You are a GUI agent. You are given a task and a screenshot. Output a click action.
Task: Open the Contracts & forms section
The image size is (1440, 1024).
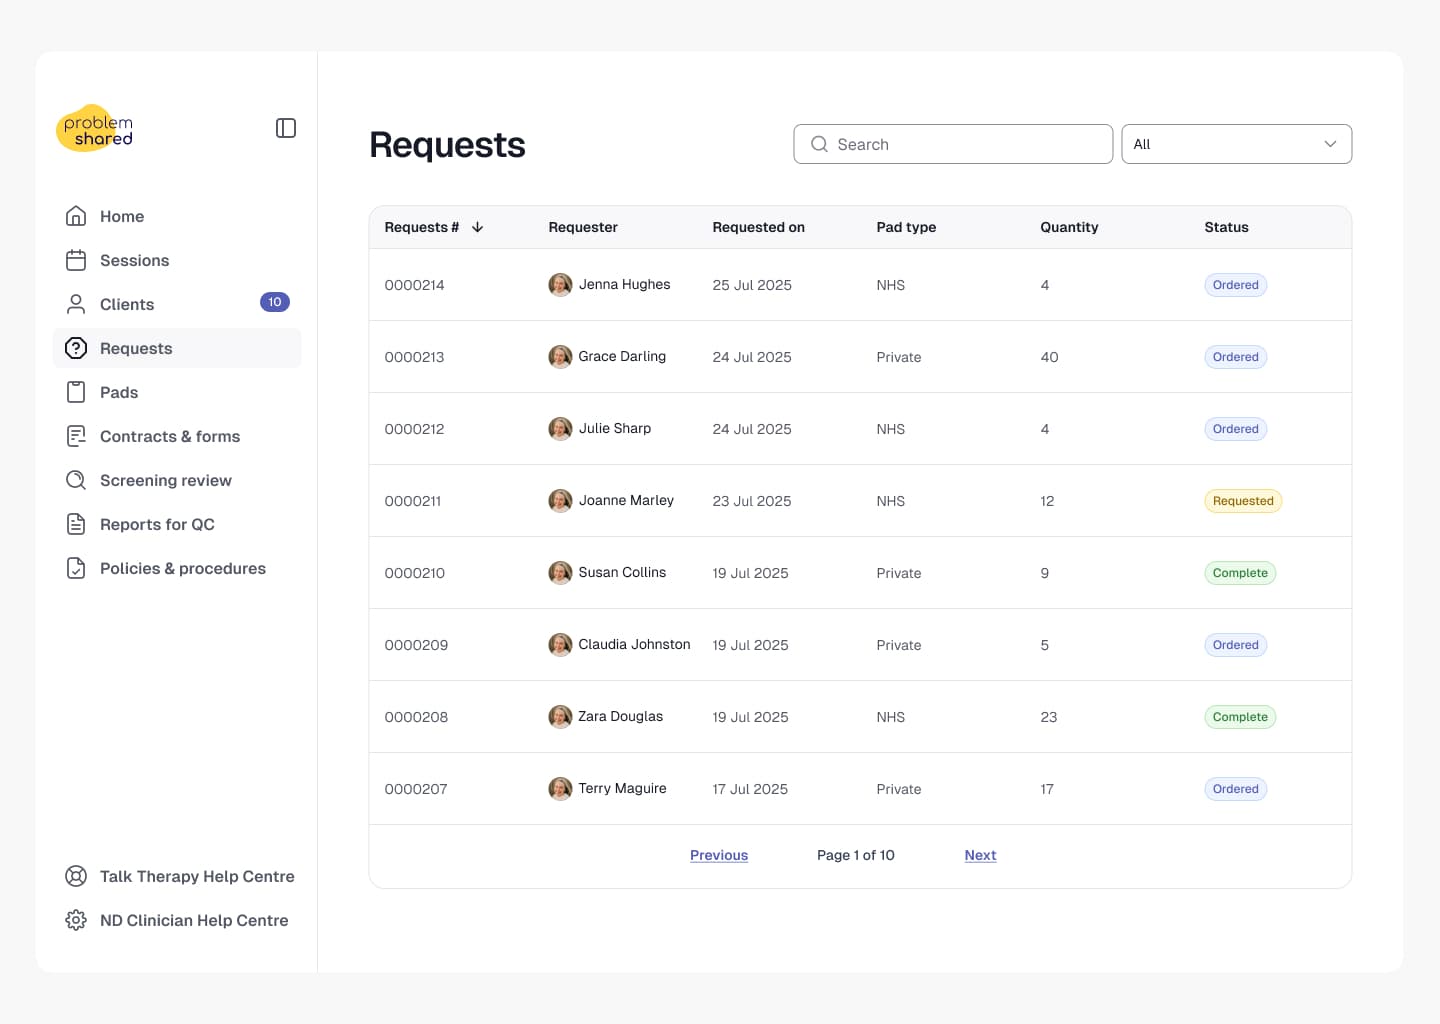click(x=170, y=436)
